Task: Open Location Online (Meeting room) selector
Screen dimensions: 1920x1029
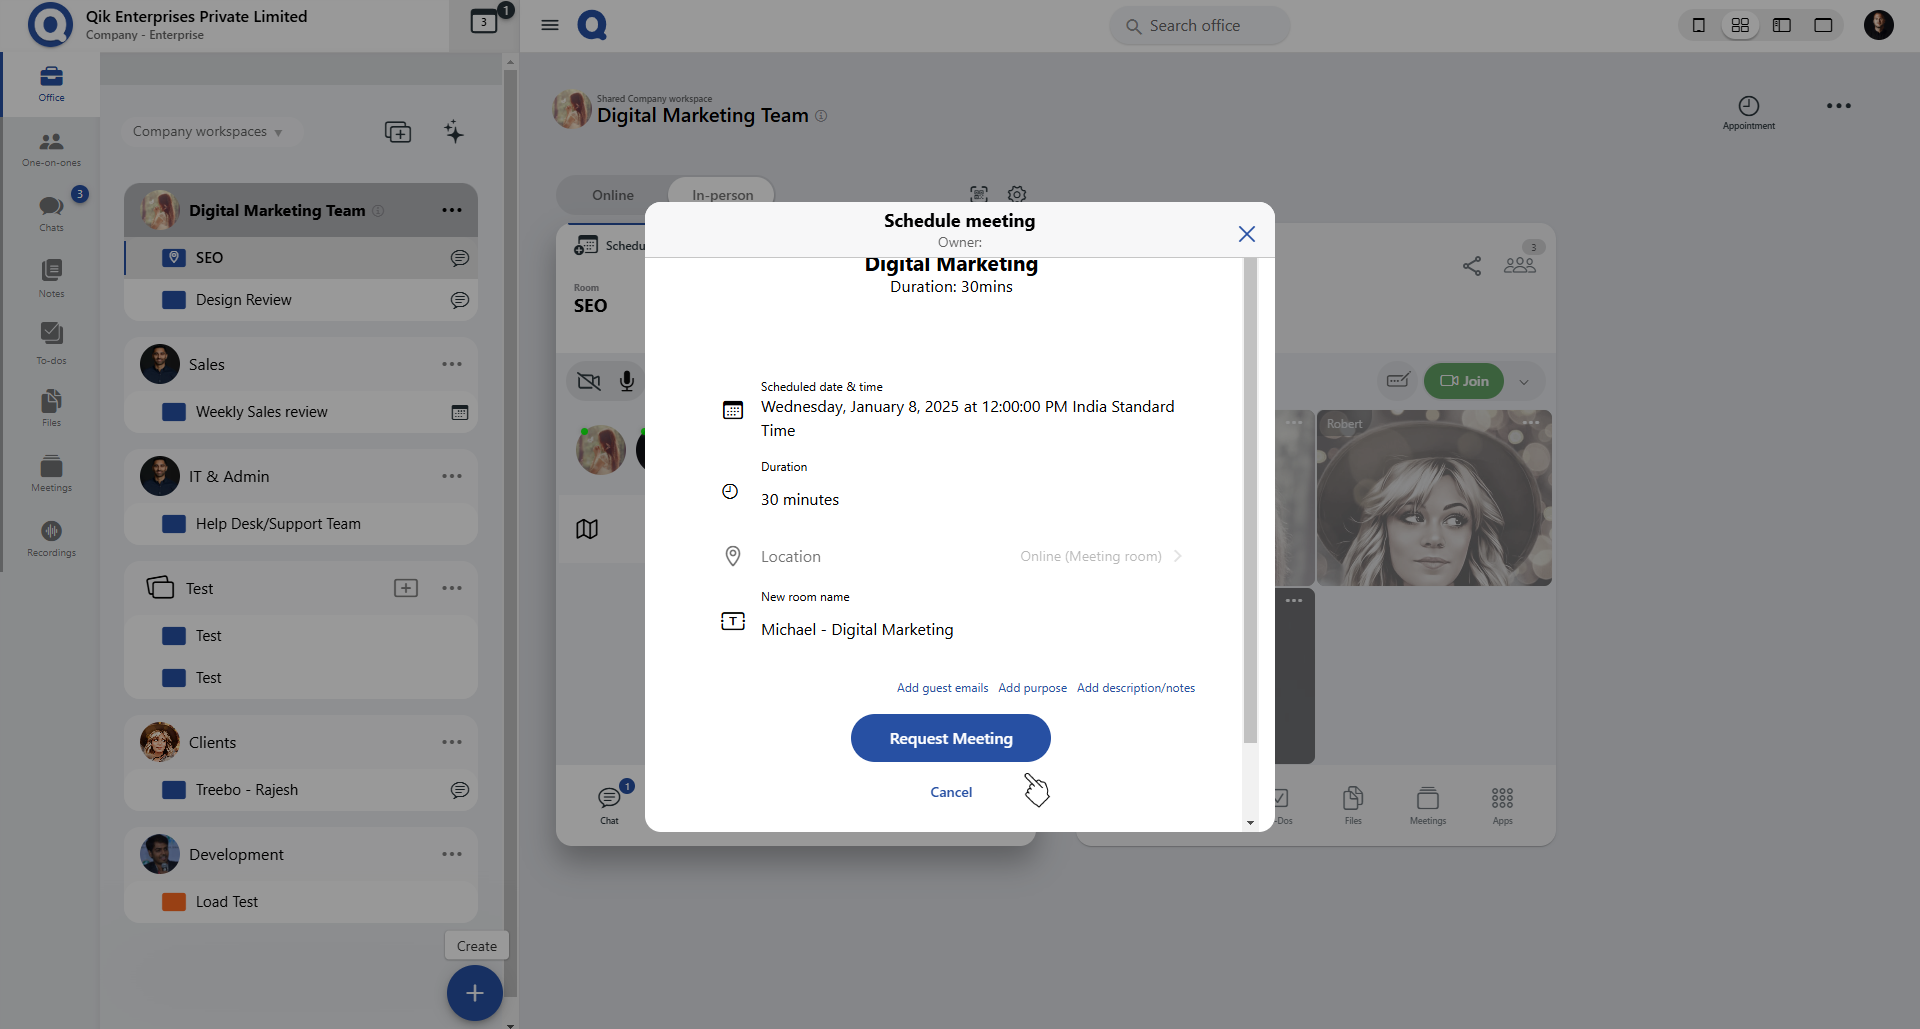Action: coord(1100,557)
